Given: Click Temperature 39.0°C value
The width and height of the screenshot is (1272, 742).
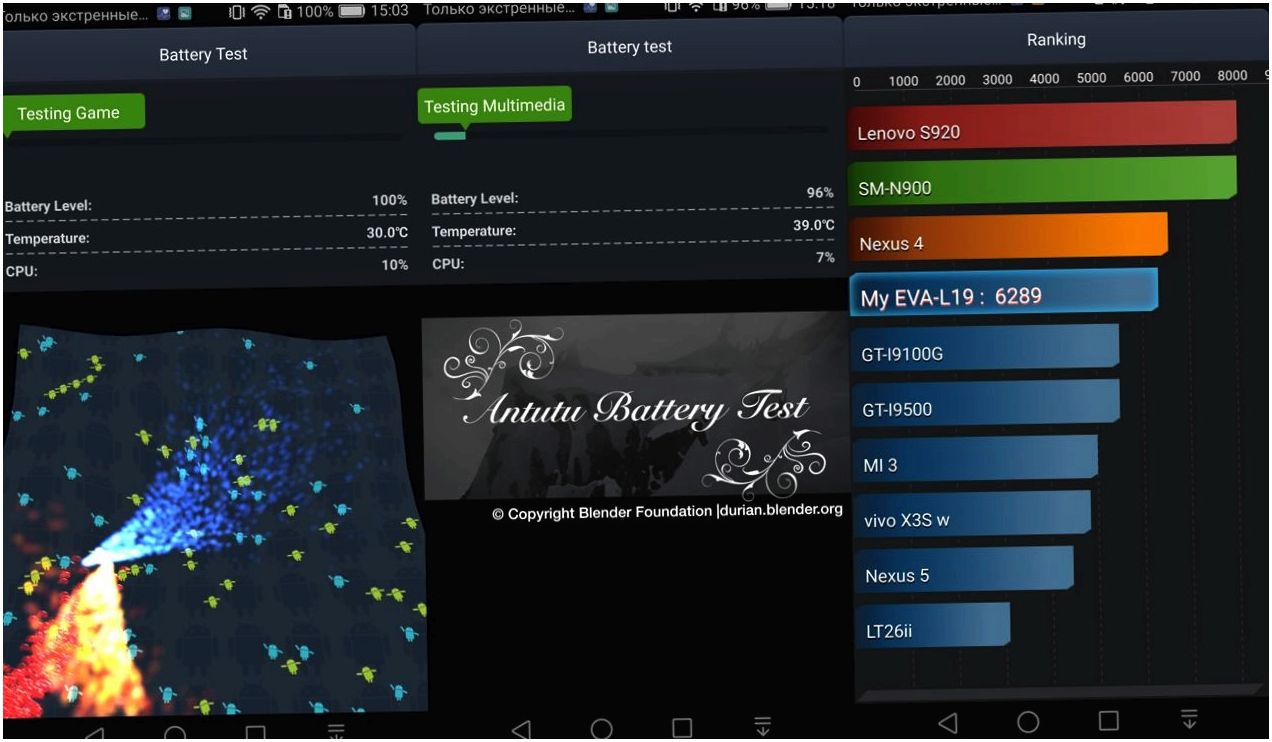Looking at the screenshot, I should tap(814, 226).
